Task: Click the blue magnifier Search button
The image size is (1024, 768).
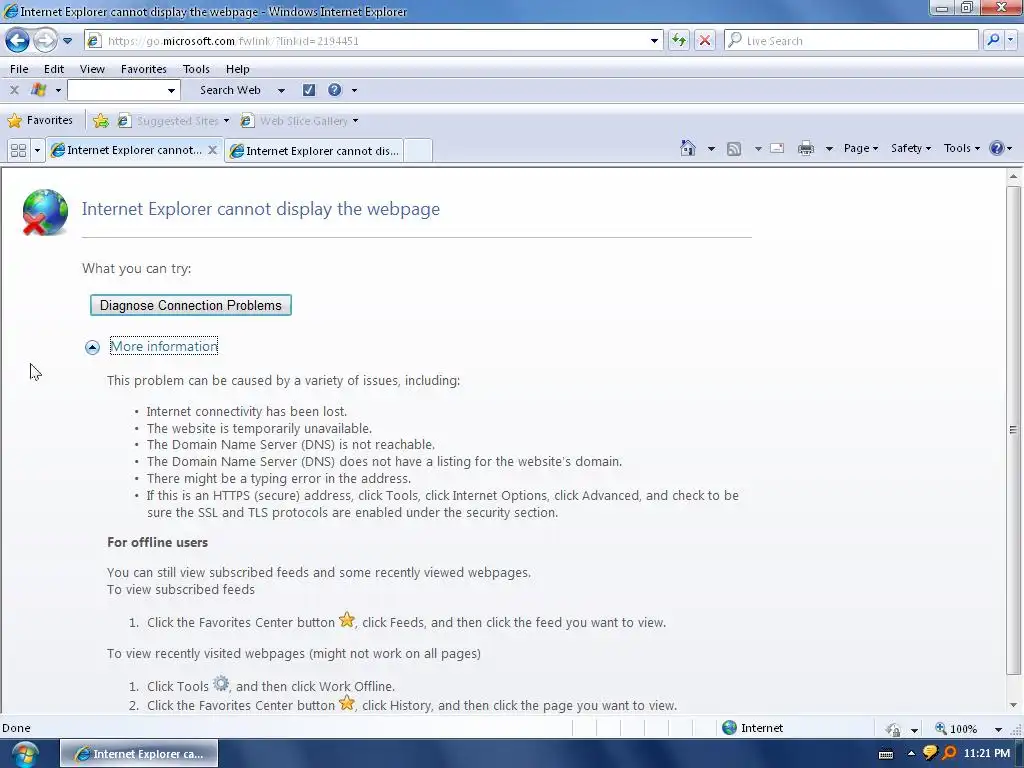Action: coord(993,40)
